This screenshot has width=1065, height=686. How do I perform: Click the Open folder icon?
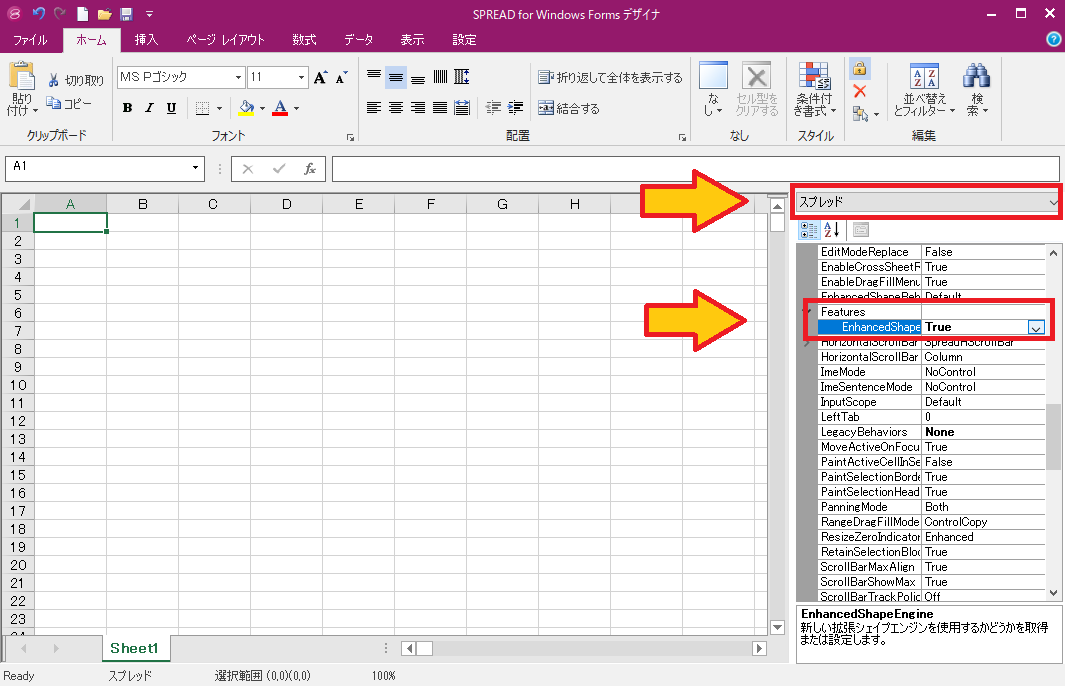(x=104, y=14)
